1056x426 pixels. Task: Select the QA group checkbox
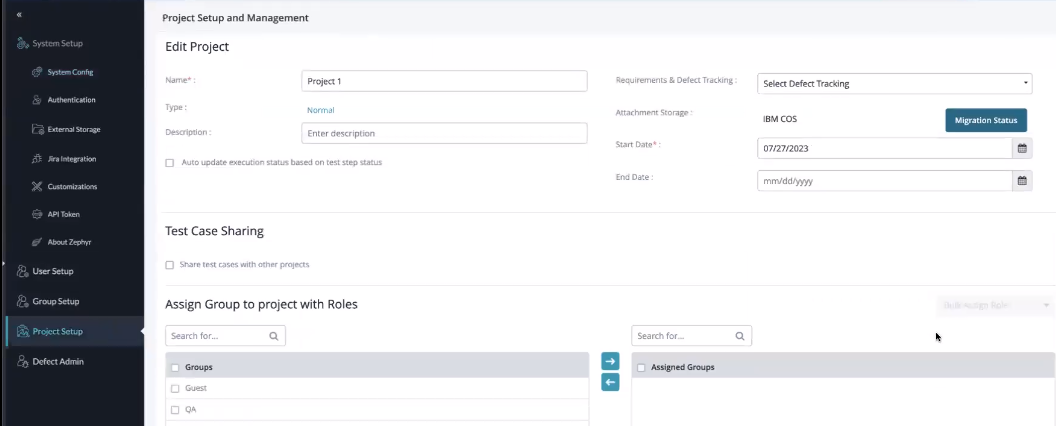175,410
